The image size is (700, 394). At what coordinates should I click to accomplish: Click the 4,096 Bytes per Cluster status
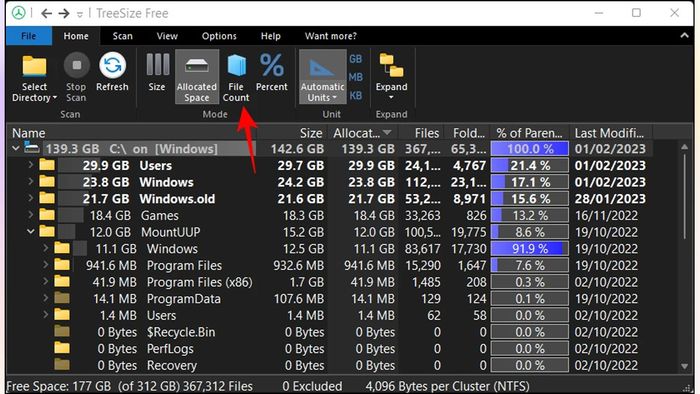447,386
